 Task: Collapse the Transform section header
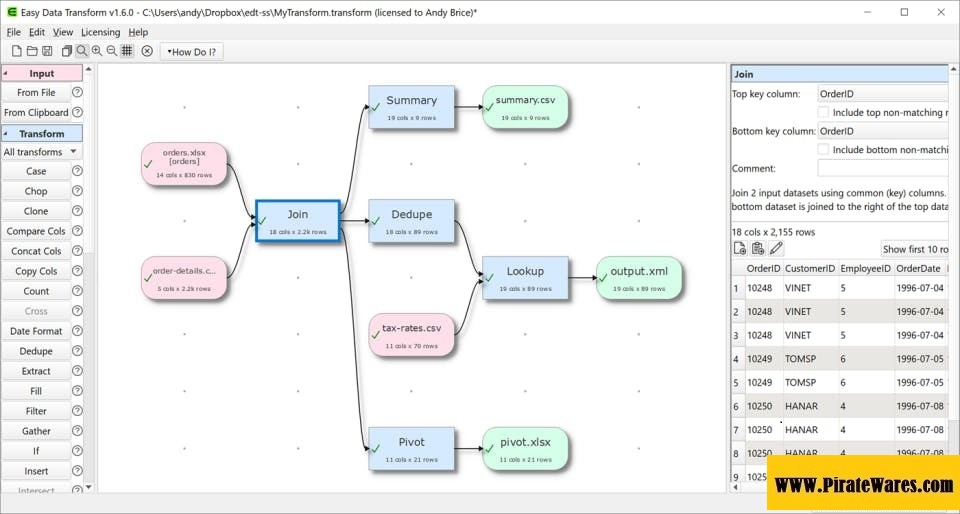click(42, 133)
